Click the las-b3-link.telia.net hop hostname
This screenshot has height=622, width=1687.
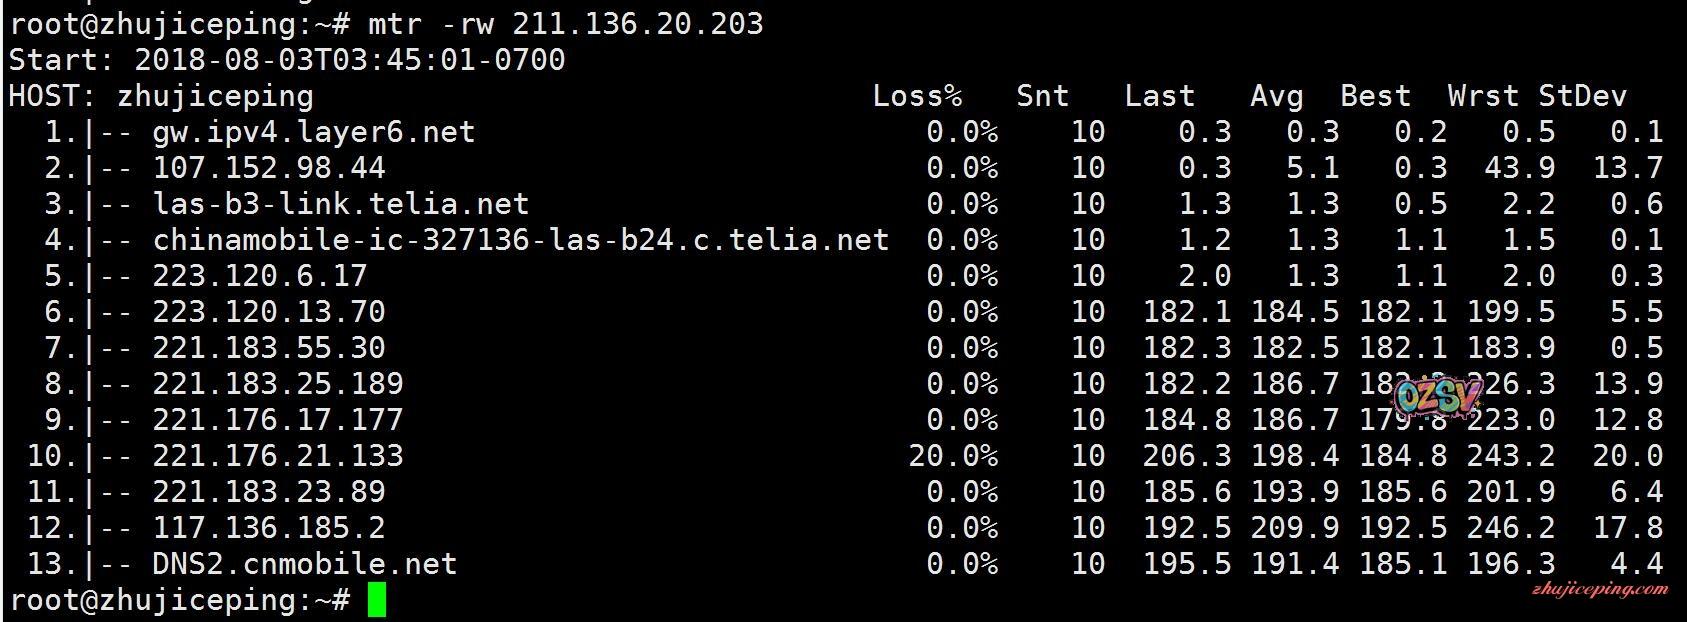point(340,204)
